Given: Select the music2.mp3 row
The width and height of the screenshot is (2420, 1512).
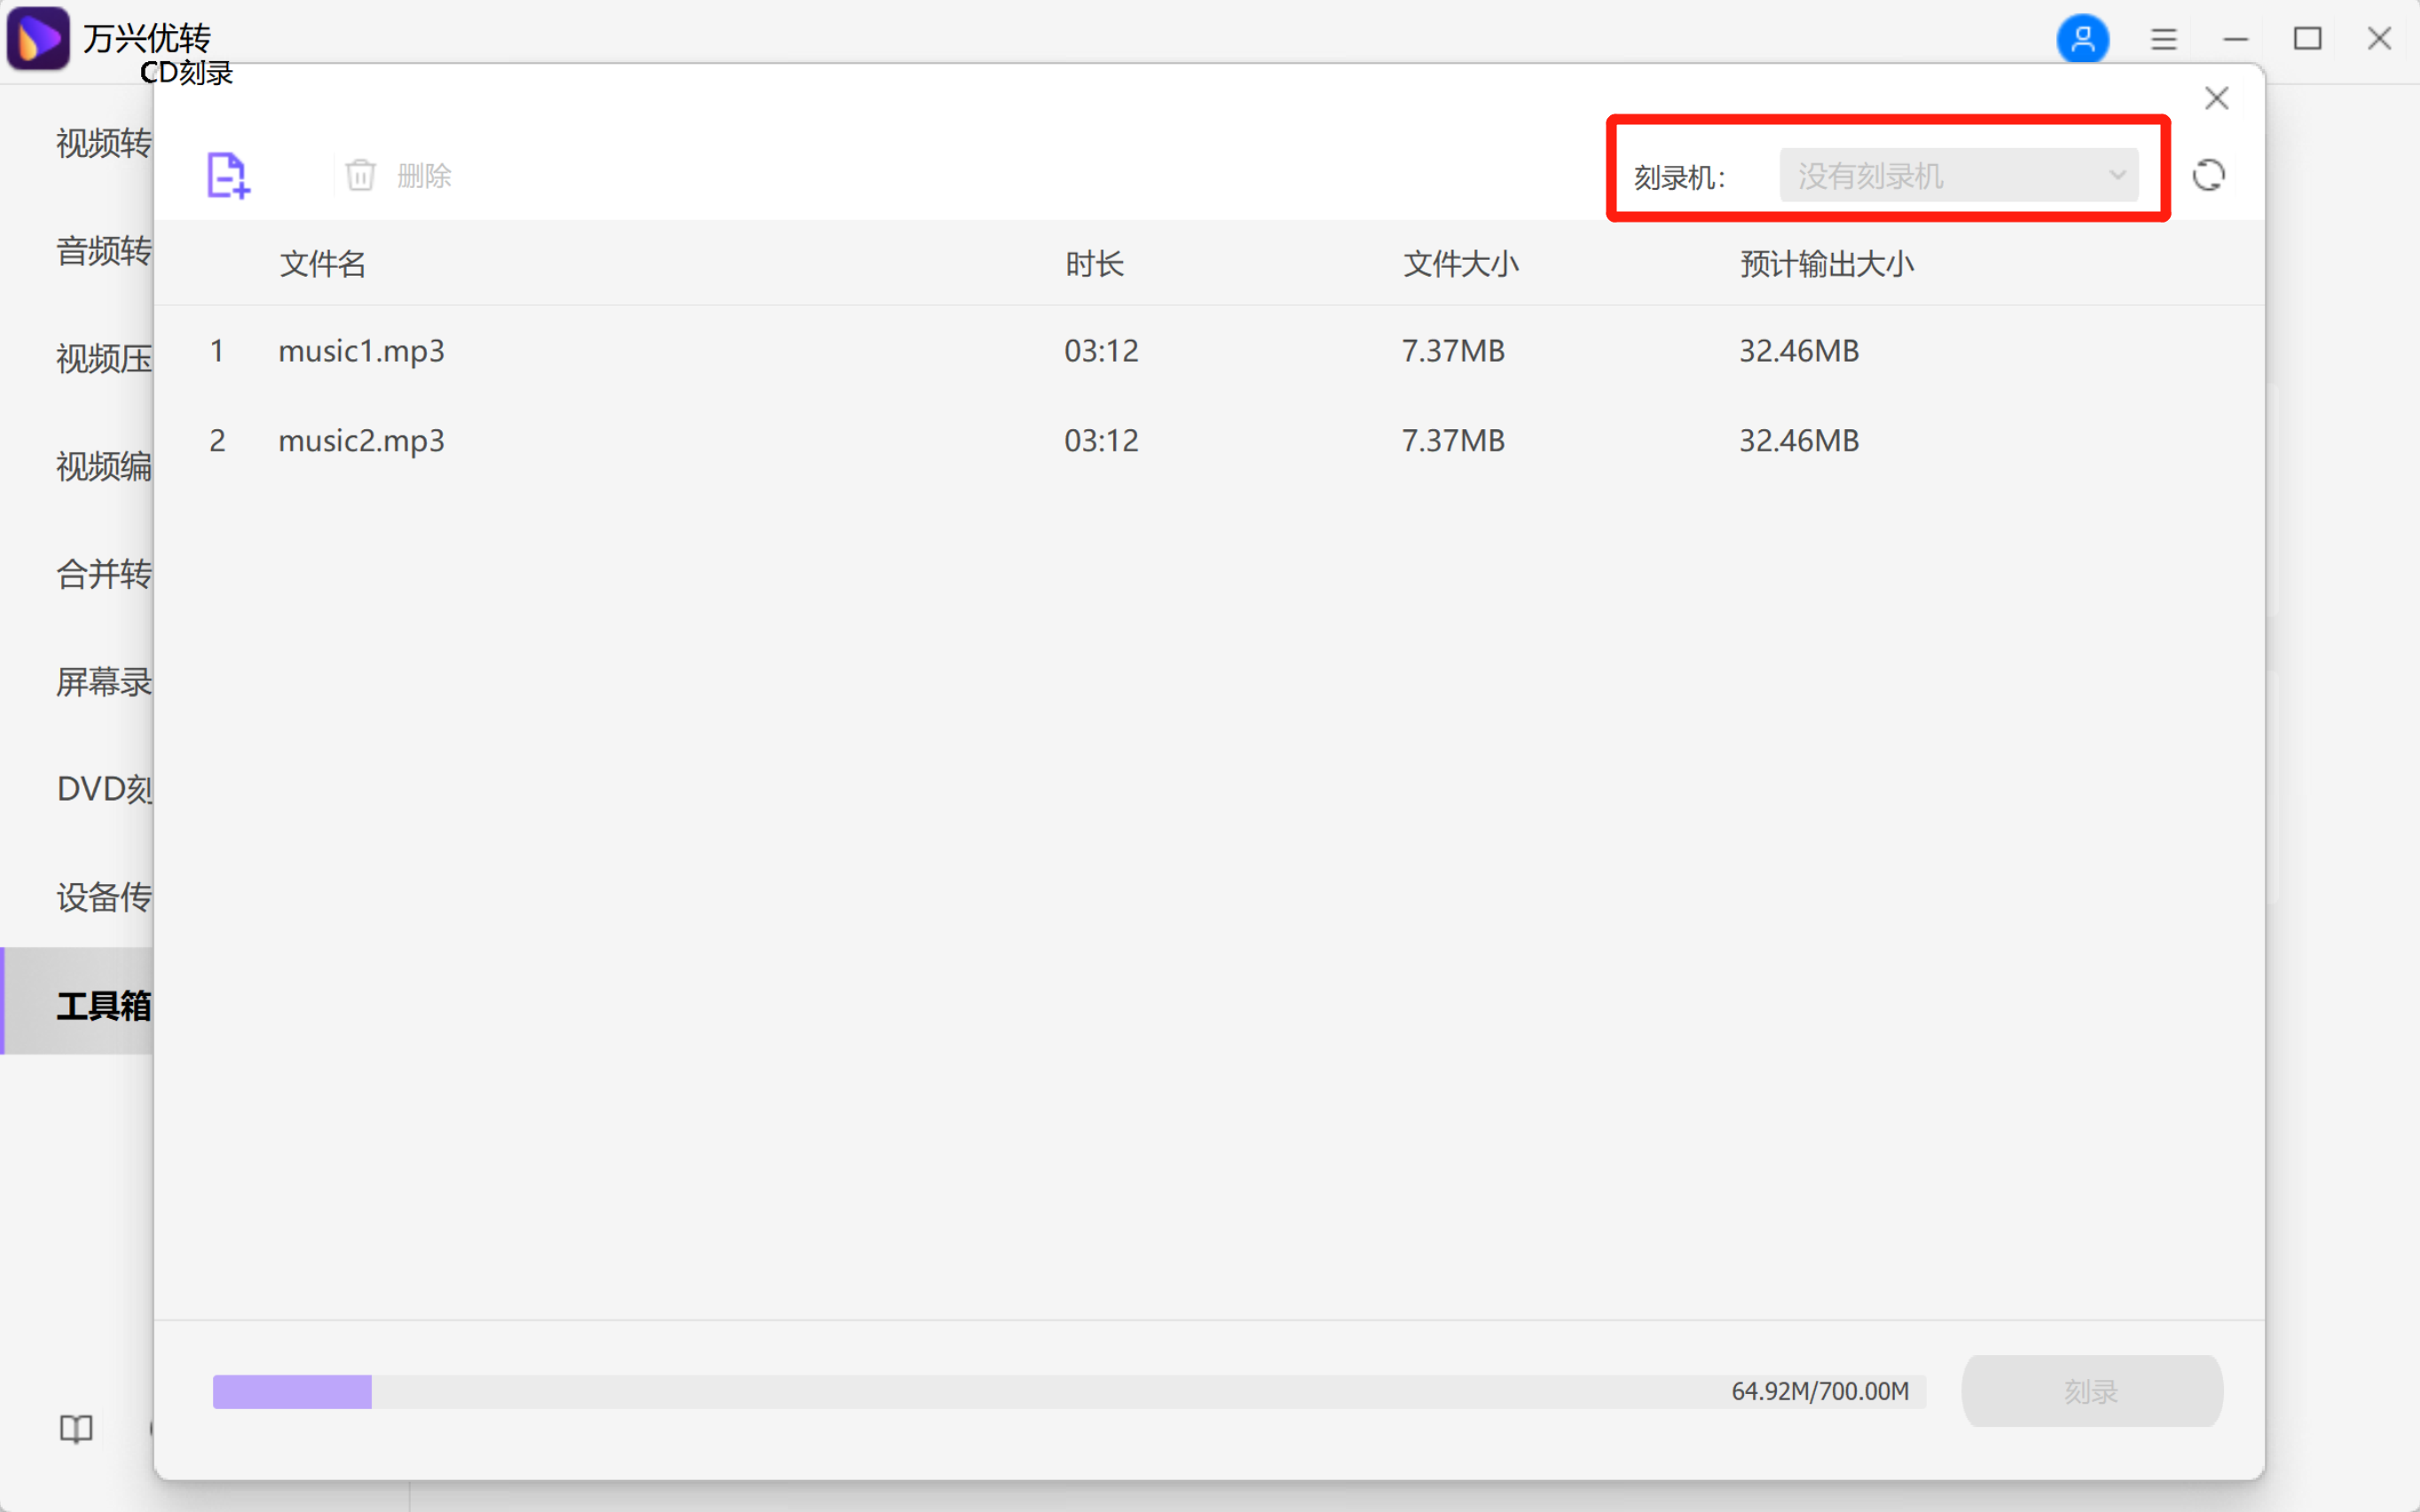Looking at the screenshot, I should coord(361,441).
